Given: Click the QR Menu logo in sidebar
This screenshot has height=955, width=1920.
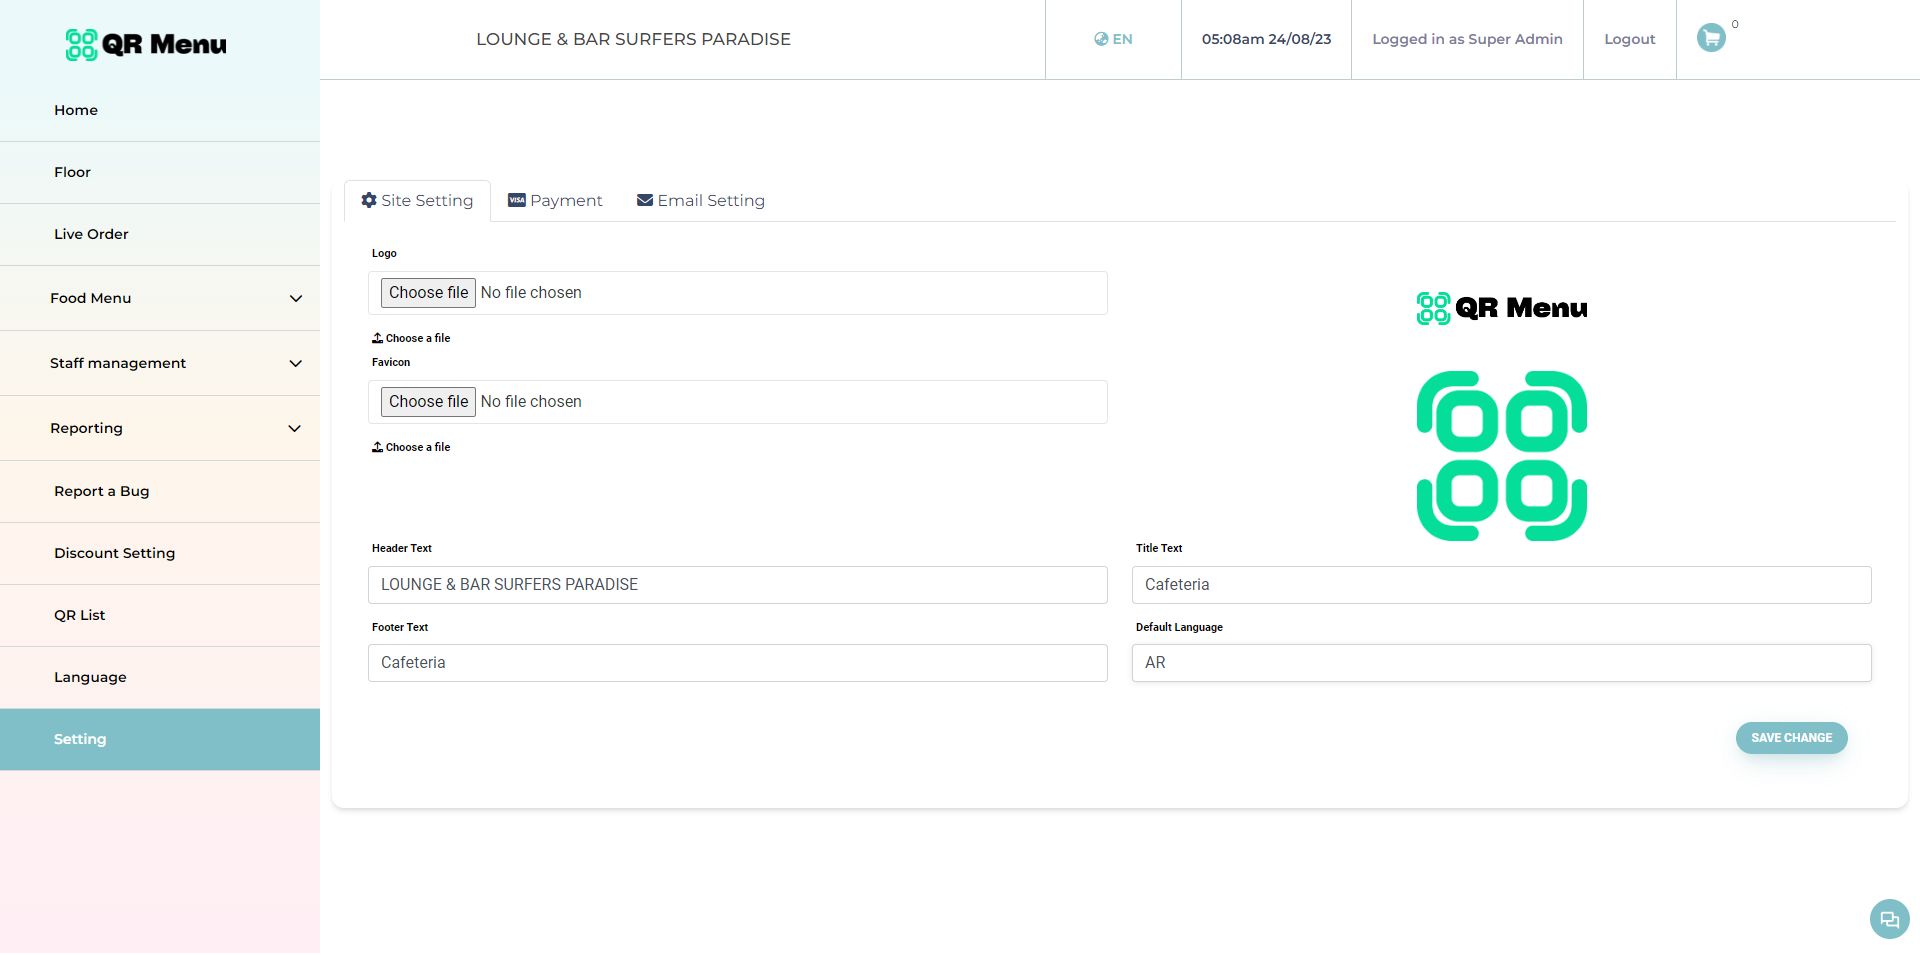Looking at the screenshot, I should coord(146,44).
